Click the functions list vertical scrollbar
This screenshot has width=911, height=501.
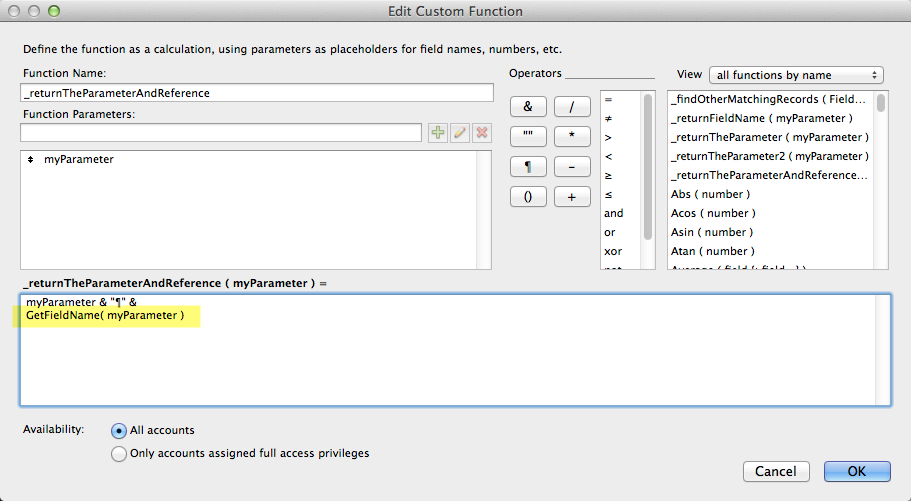(x=881, y=180)
